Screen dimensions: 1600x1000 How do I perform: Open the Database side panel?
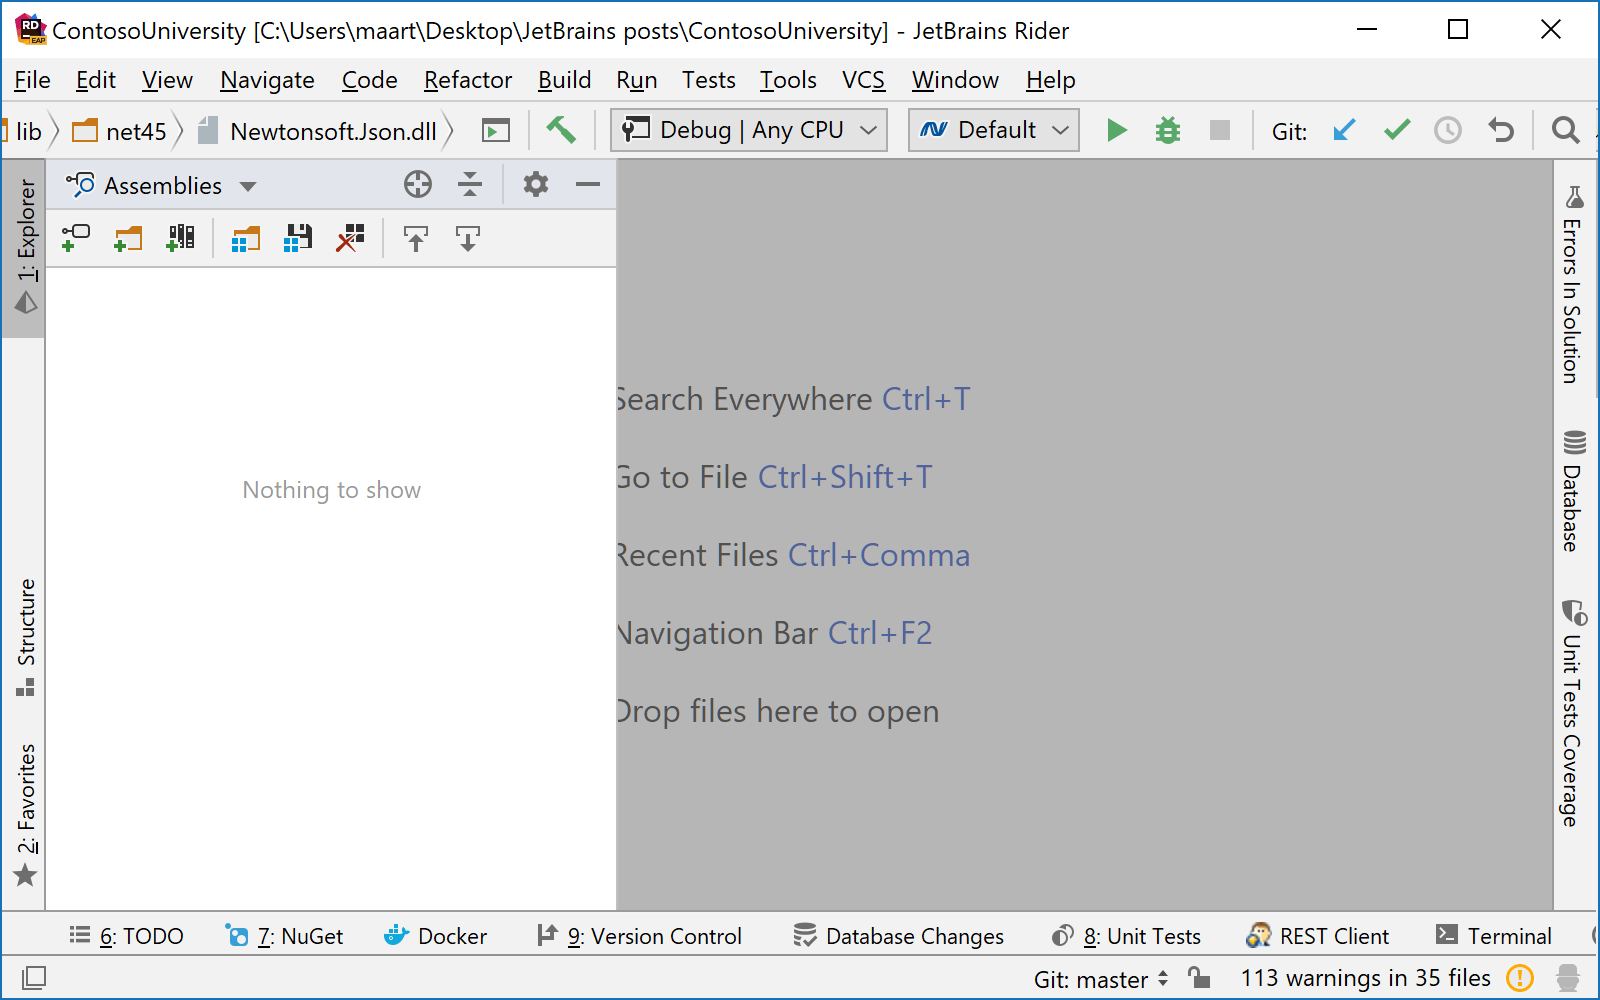[x=1573, y=490]
